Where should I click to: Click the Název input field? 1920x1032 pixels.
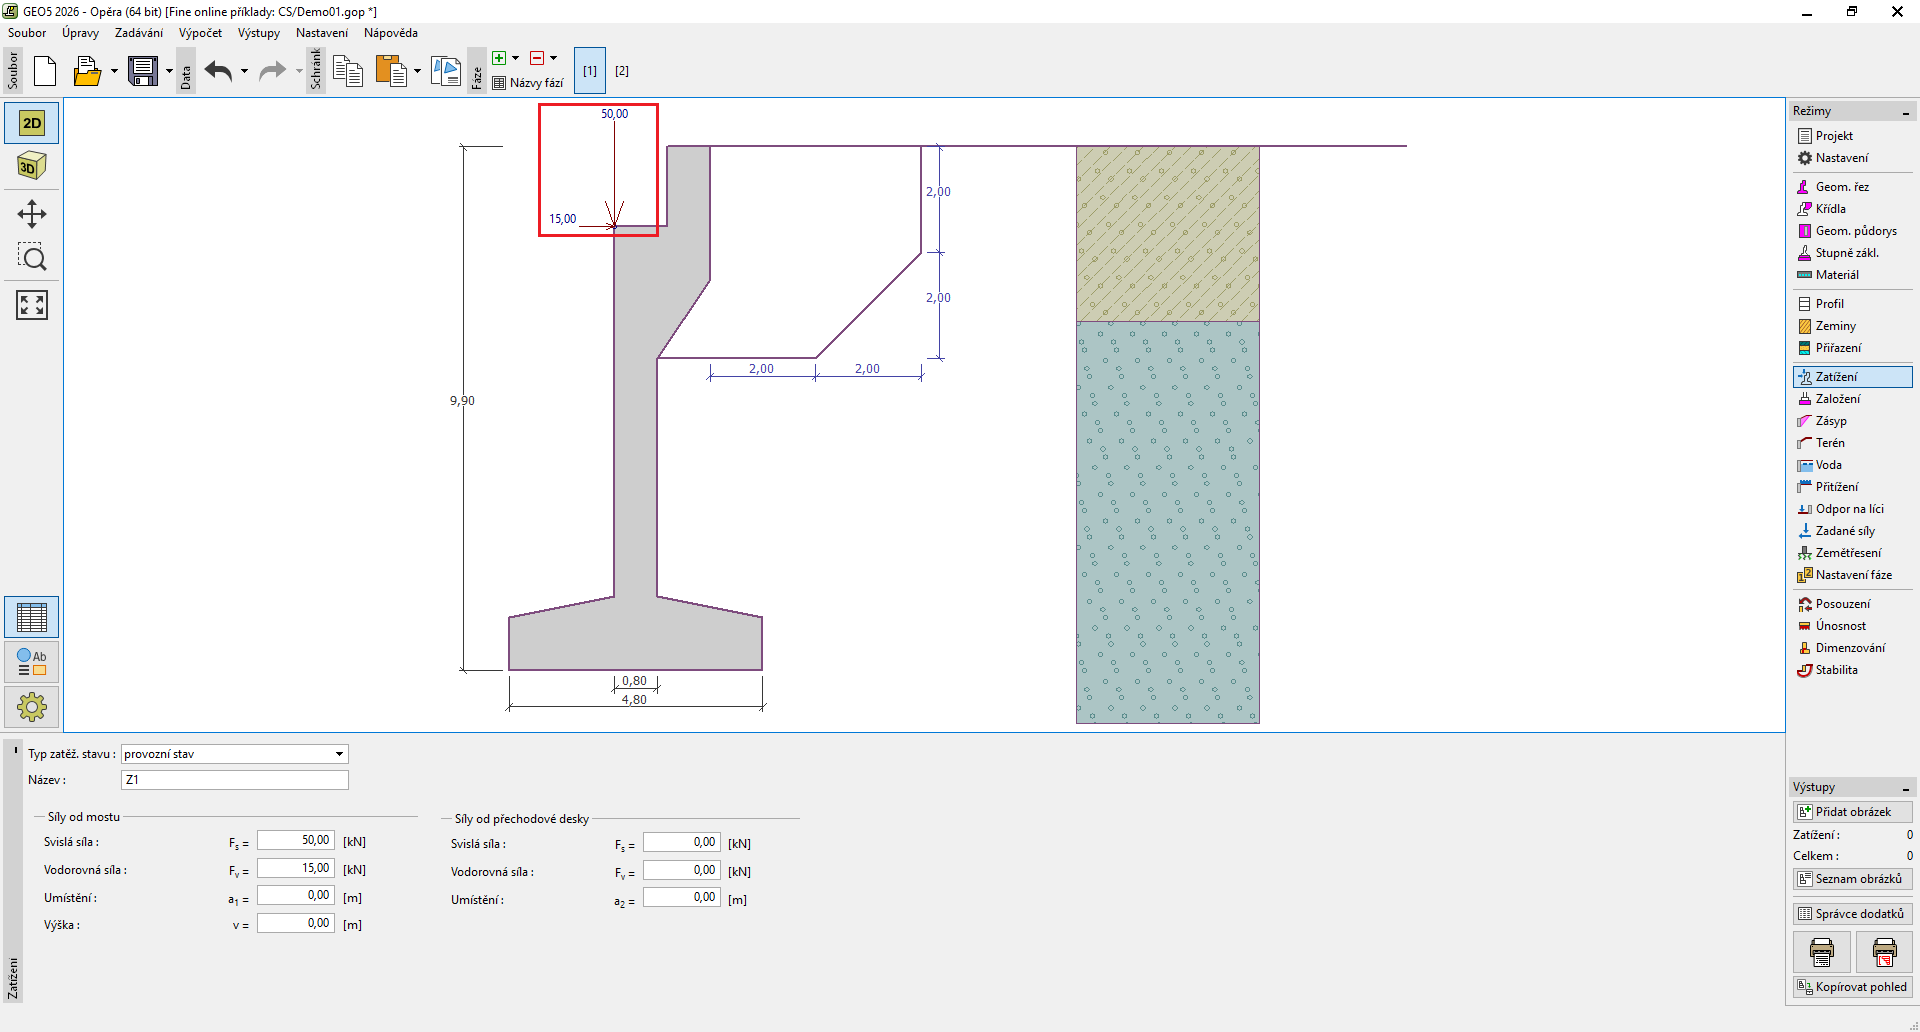tap(234, 780)
